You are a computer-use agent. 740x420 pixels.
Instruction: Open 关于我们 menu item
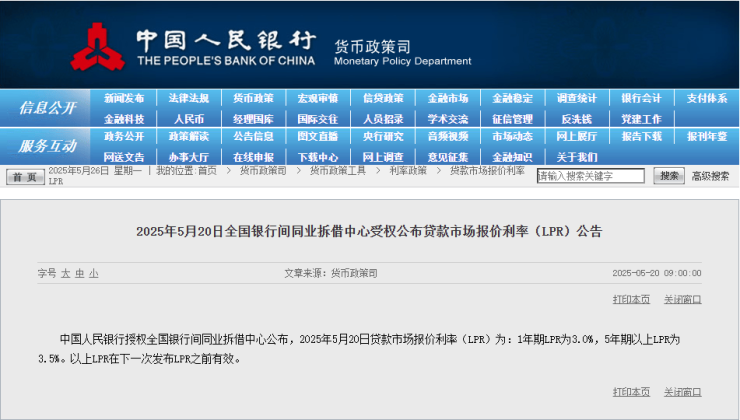click(577, 157)
